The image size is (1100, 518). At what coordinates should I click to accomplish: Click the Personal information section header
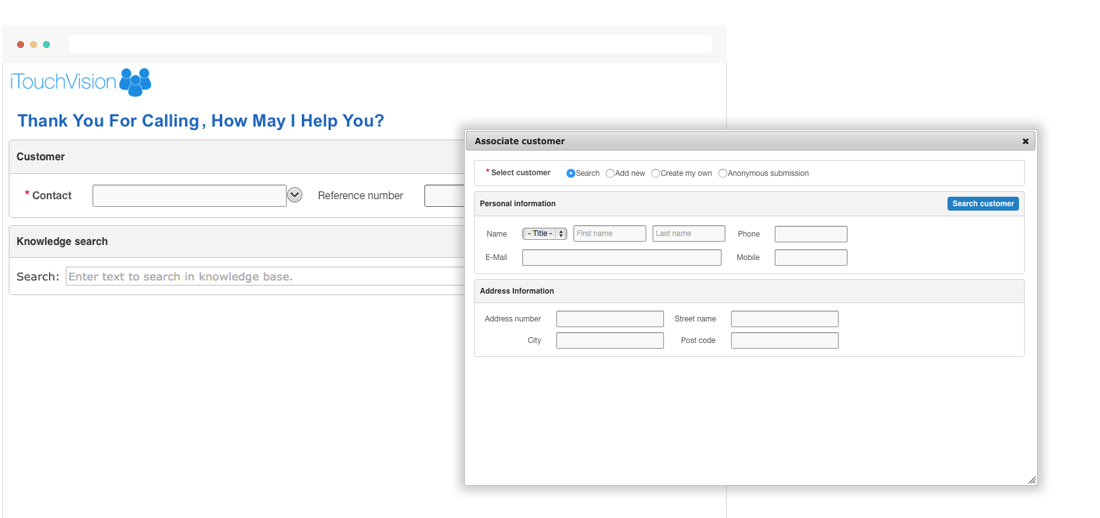[x=749, y=204]
